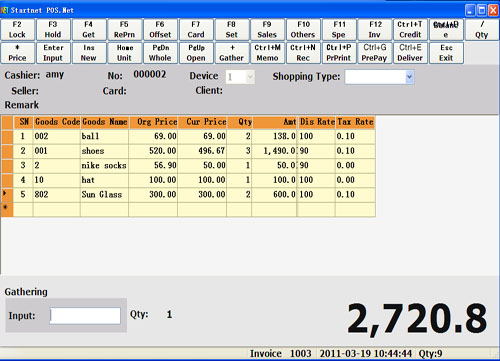This screenshot has width=500, height=361.
Task: Open the Ctrl+M Memo button
Action: (x=267, y=53)
